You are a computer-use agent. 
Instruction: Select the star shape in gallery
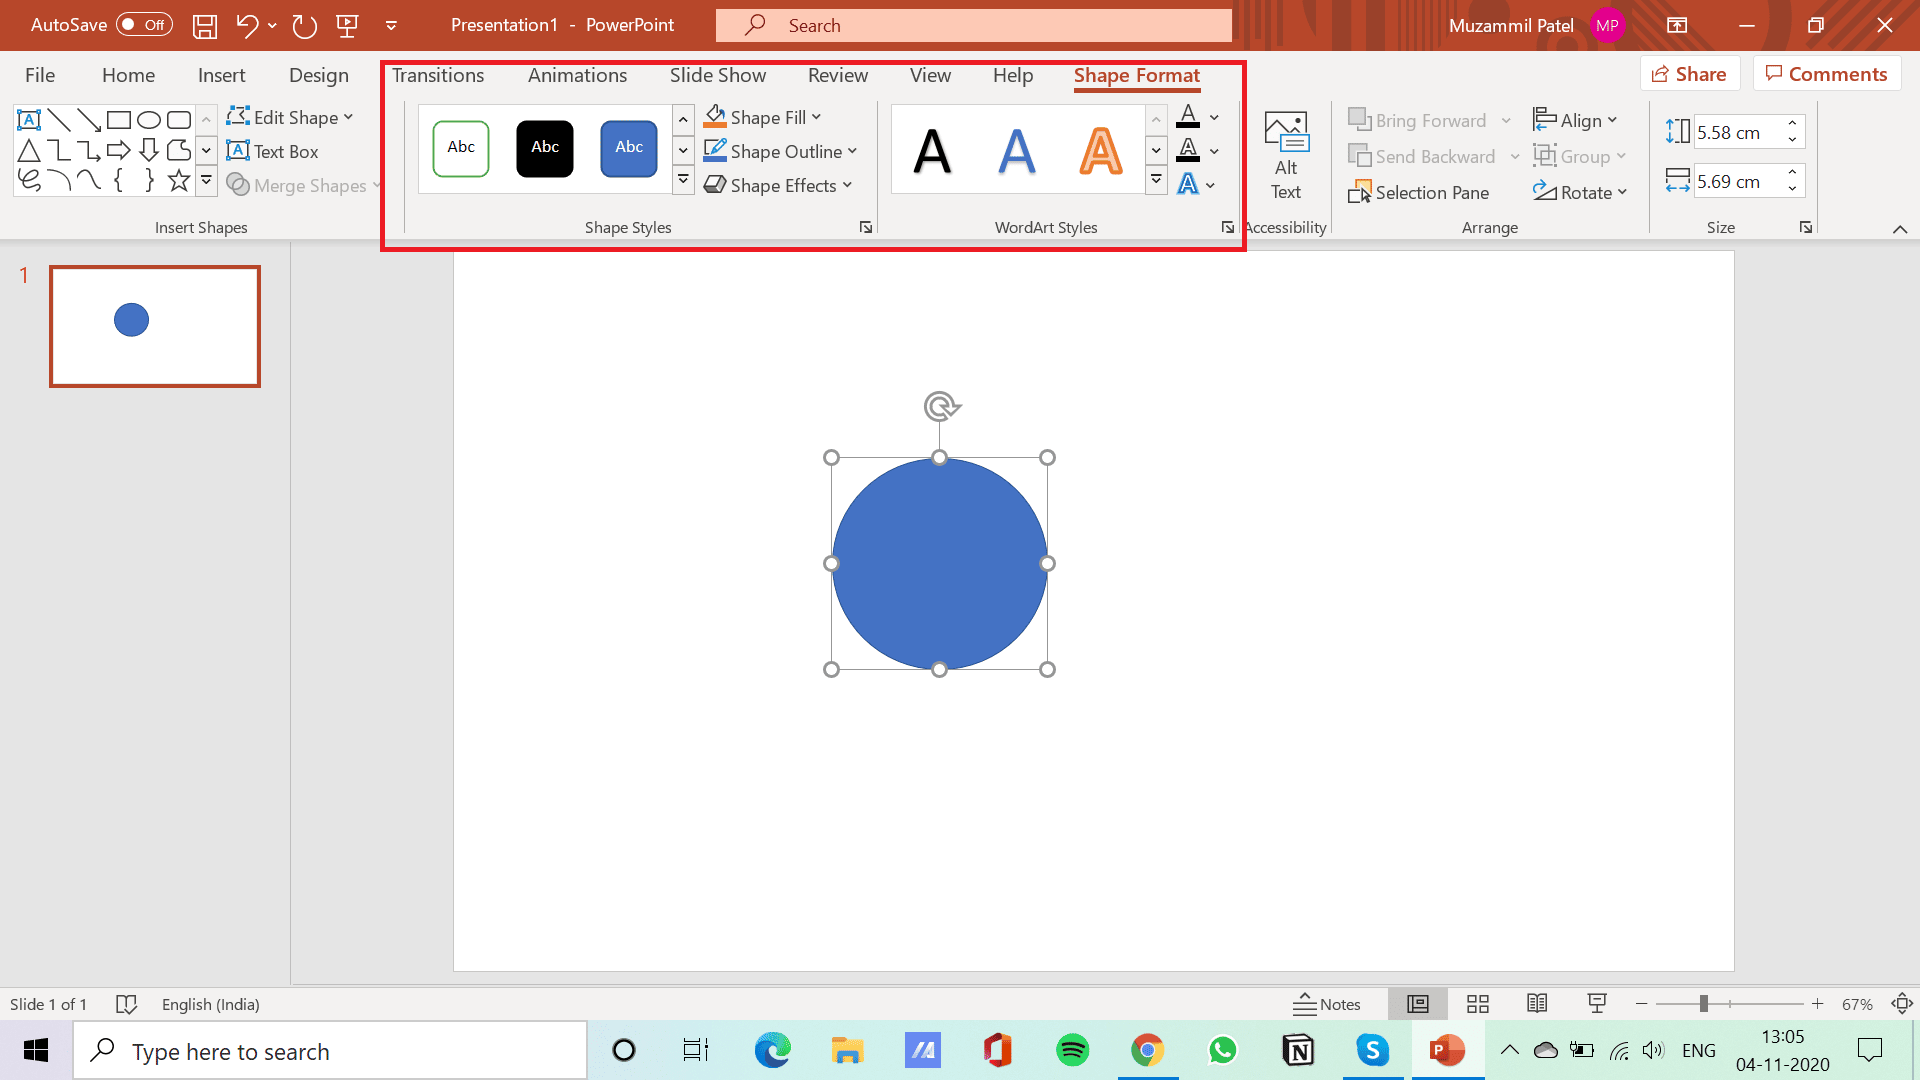click(179, 181)
